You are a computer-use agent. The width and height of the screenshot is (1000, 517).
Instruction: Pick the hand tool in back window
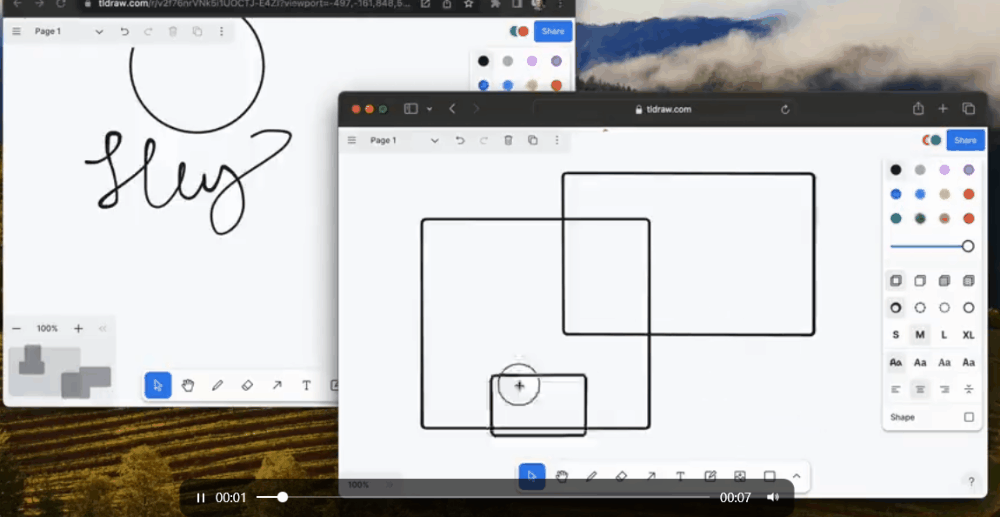[x=188, y=385]
